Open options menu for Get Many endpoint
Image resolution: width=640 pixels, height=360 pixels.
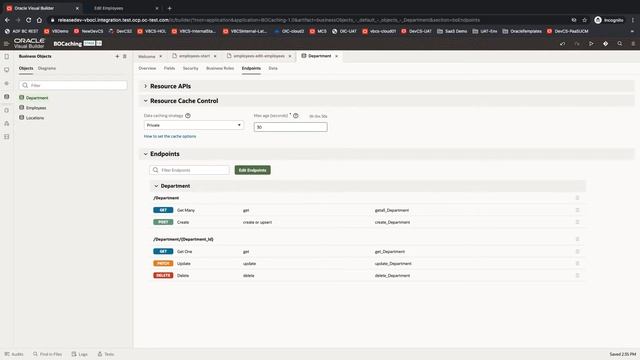click(x=577, y=210)
